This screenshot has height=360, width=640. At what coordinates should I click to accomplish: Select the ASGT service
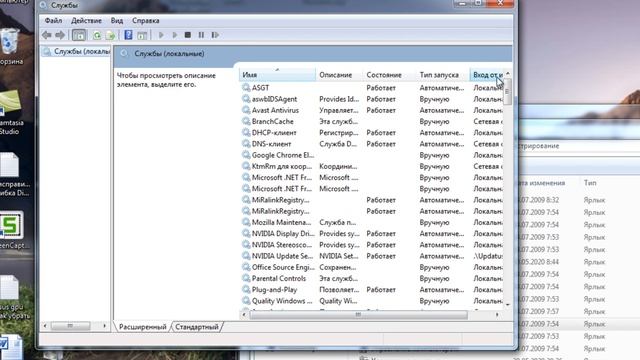coord(260,88)
